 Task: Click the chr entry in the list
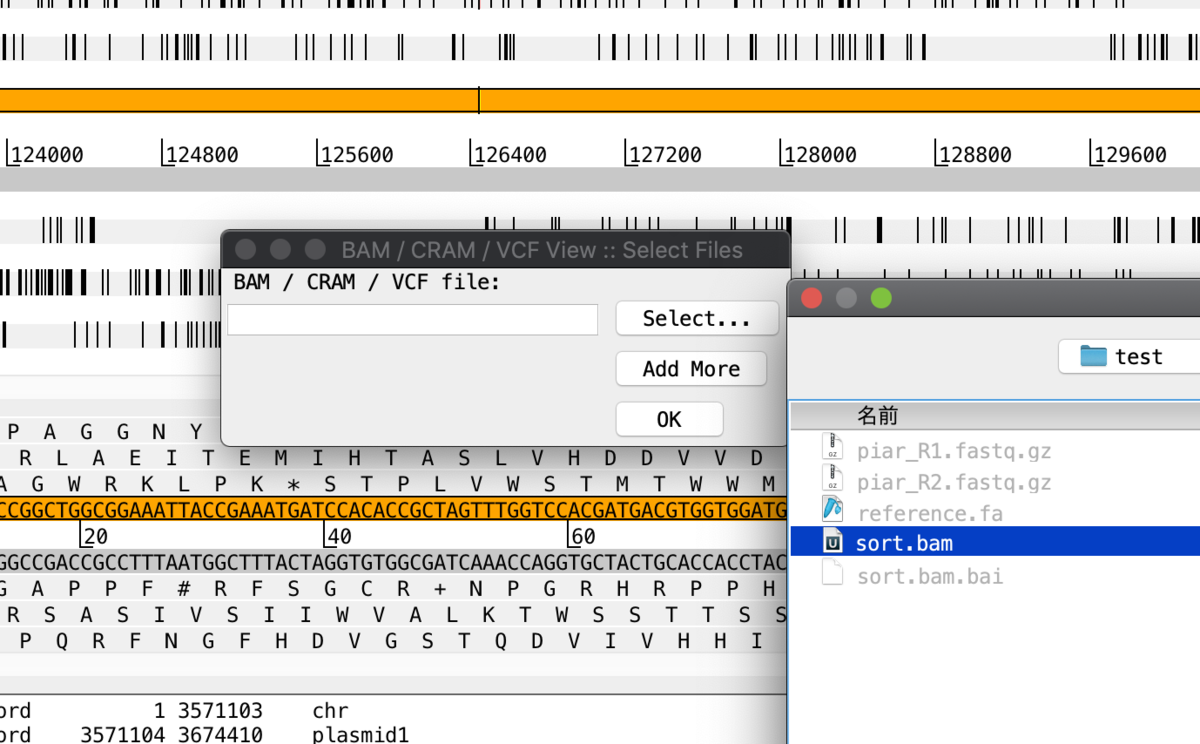pos(330,711)
